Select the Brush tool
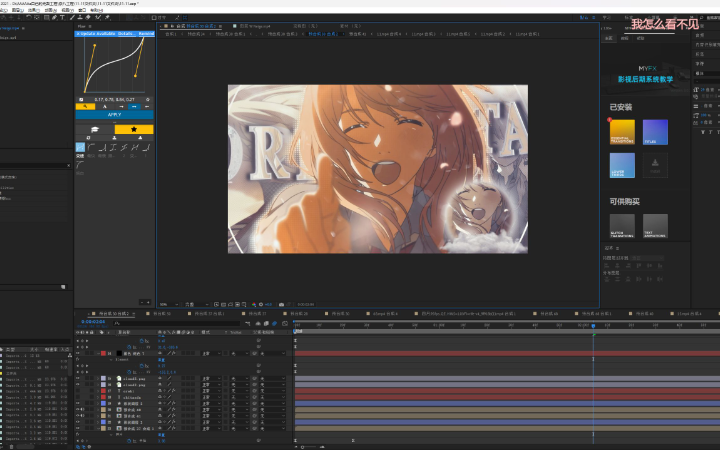Image resolution: width=720 pixels, height=450 pixels. pyautogui.click(x=73, y=17)
